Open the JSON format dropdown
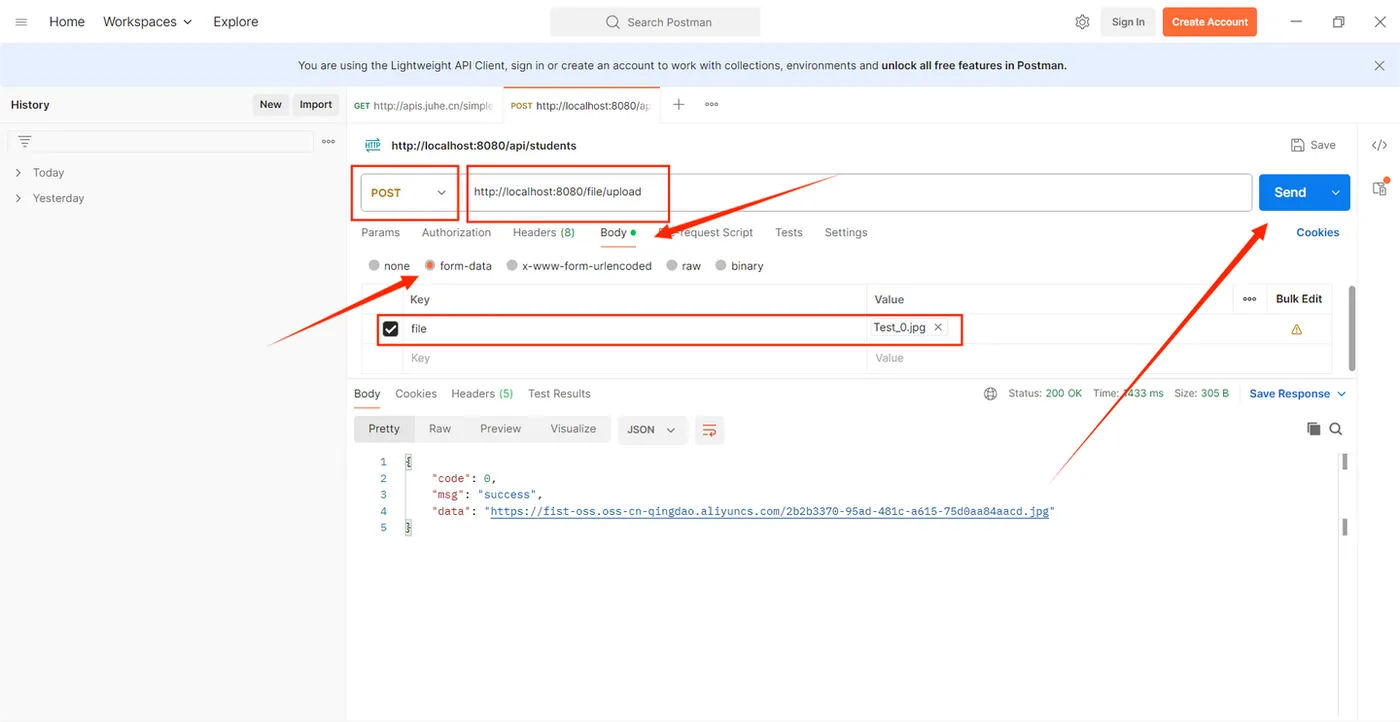This screenshot has width=1400, height=722. pyautogui.click(x=652, y=430)
